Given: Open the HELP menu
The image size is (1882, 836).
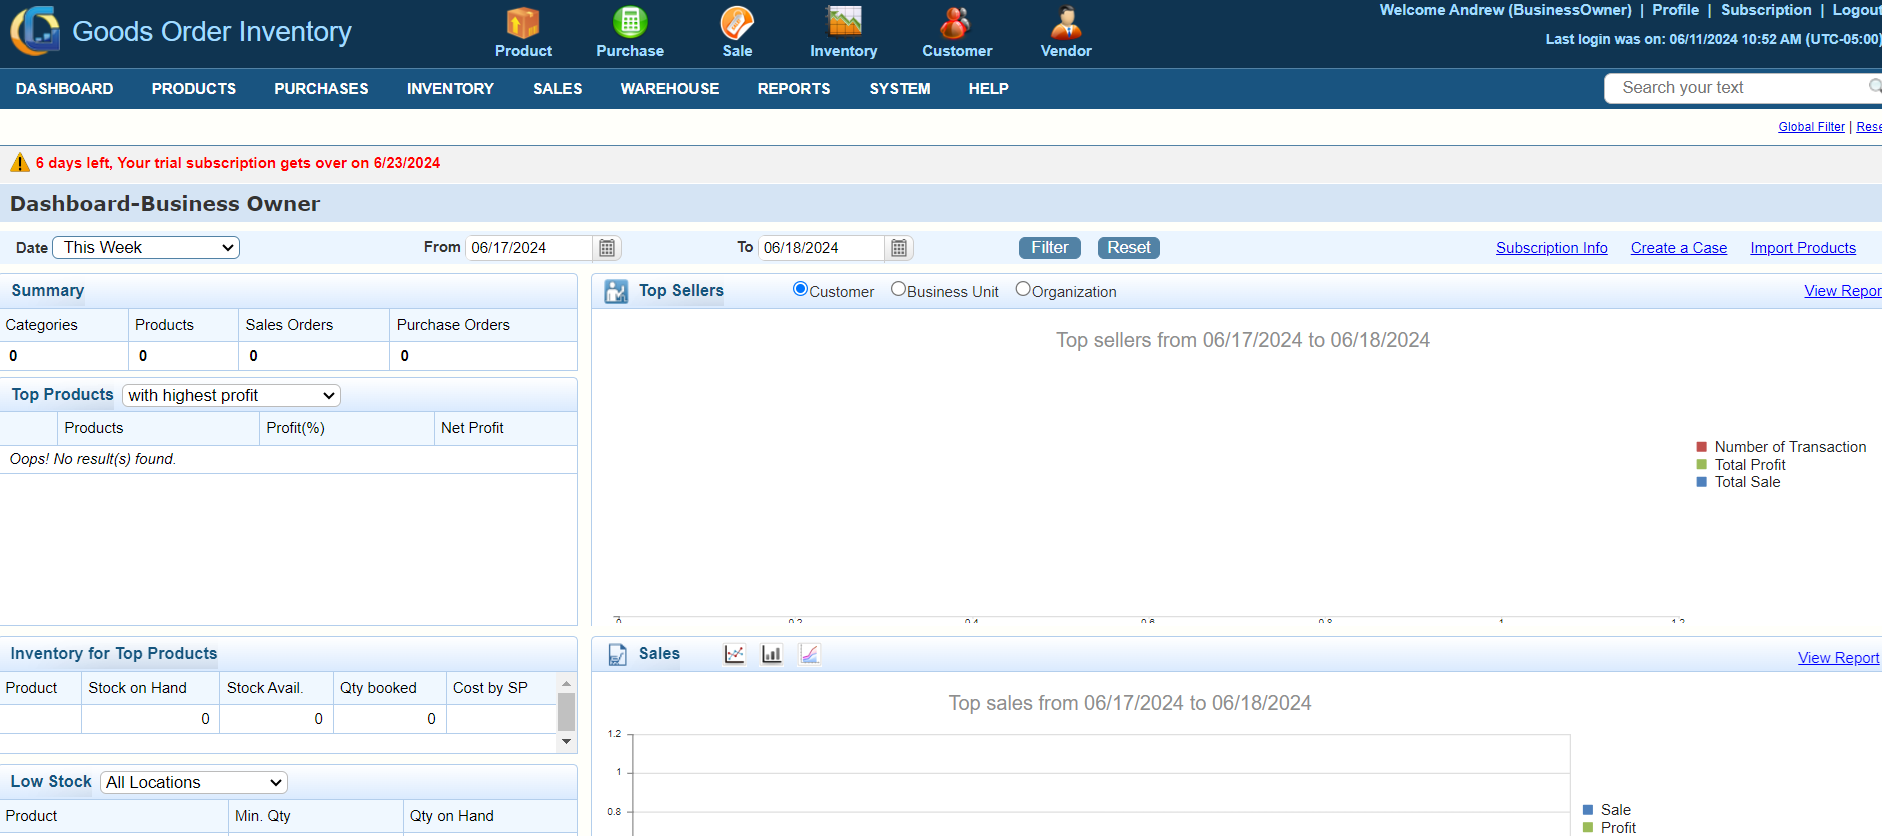Looking at the screenshot, I should [988, 89].
